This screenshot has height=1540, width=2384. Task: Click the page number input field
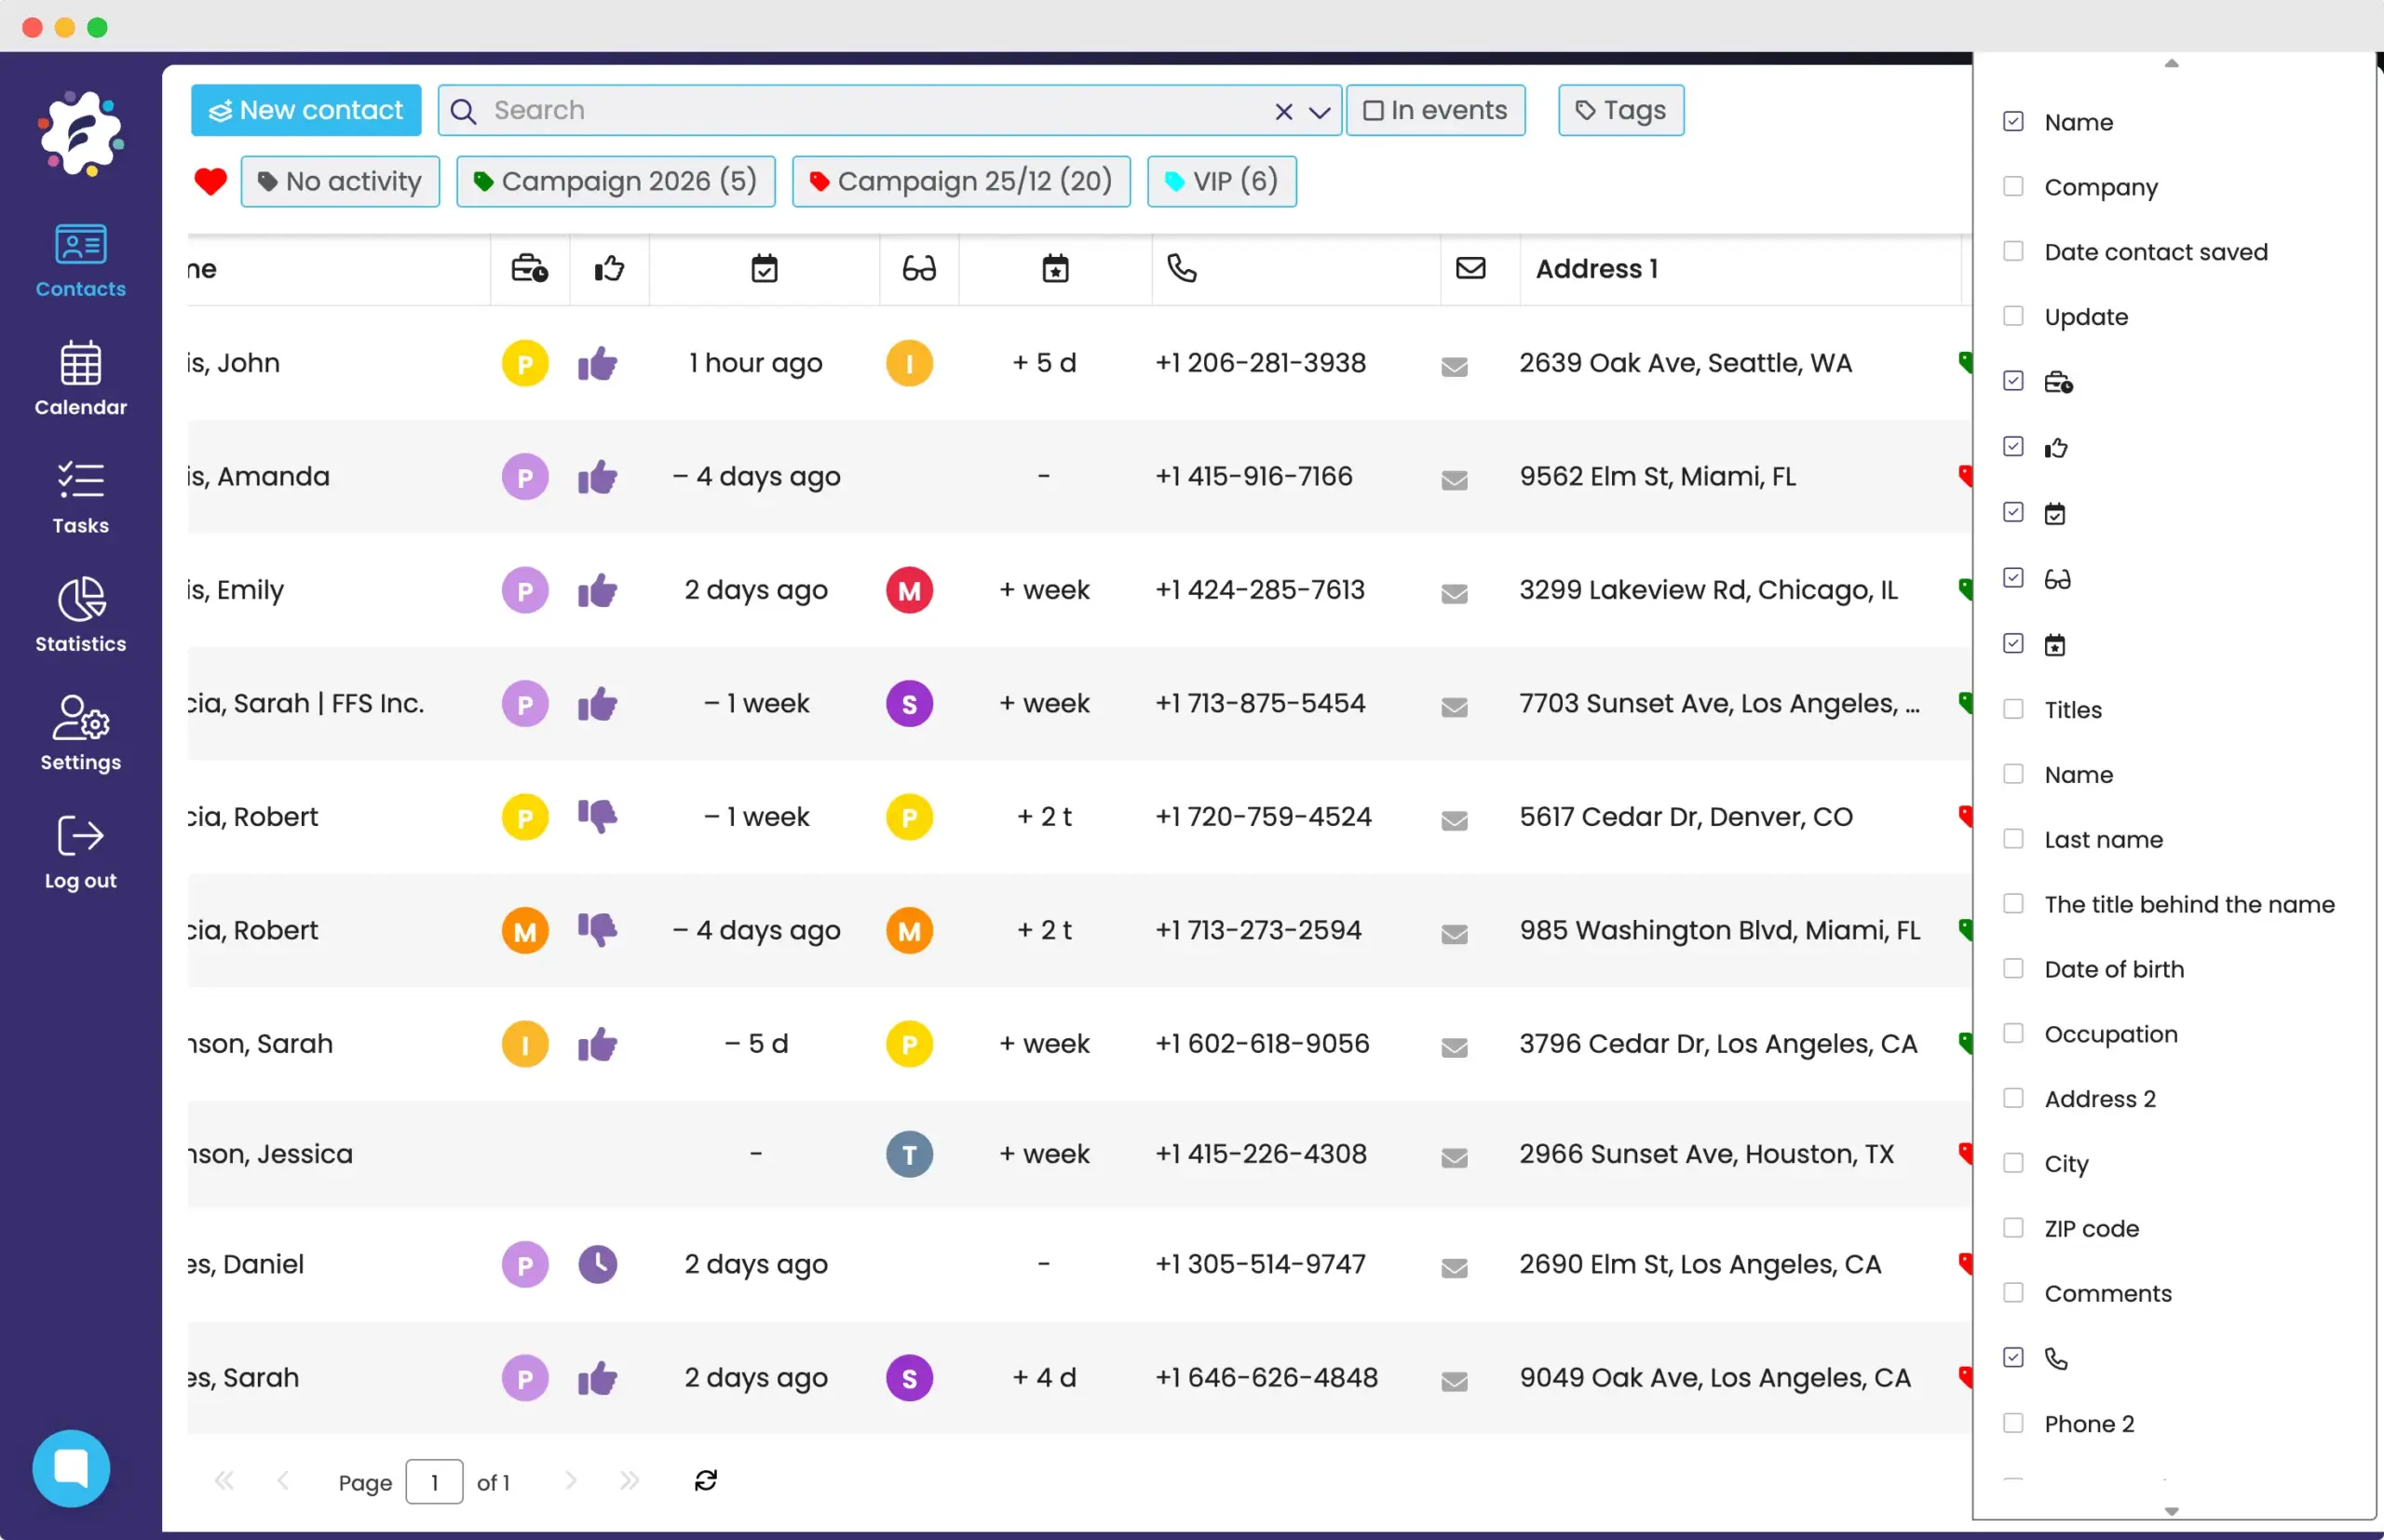(x=434, y=1481)
